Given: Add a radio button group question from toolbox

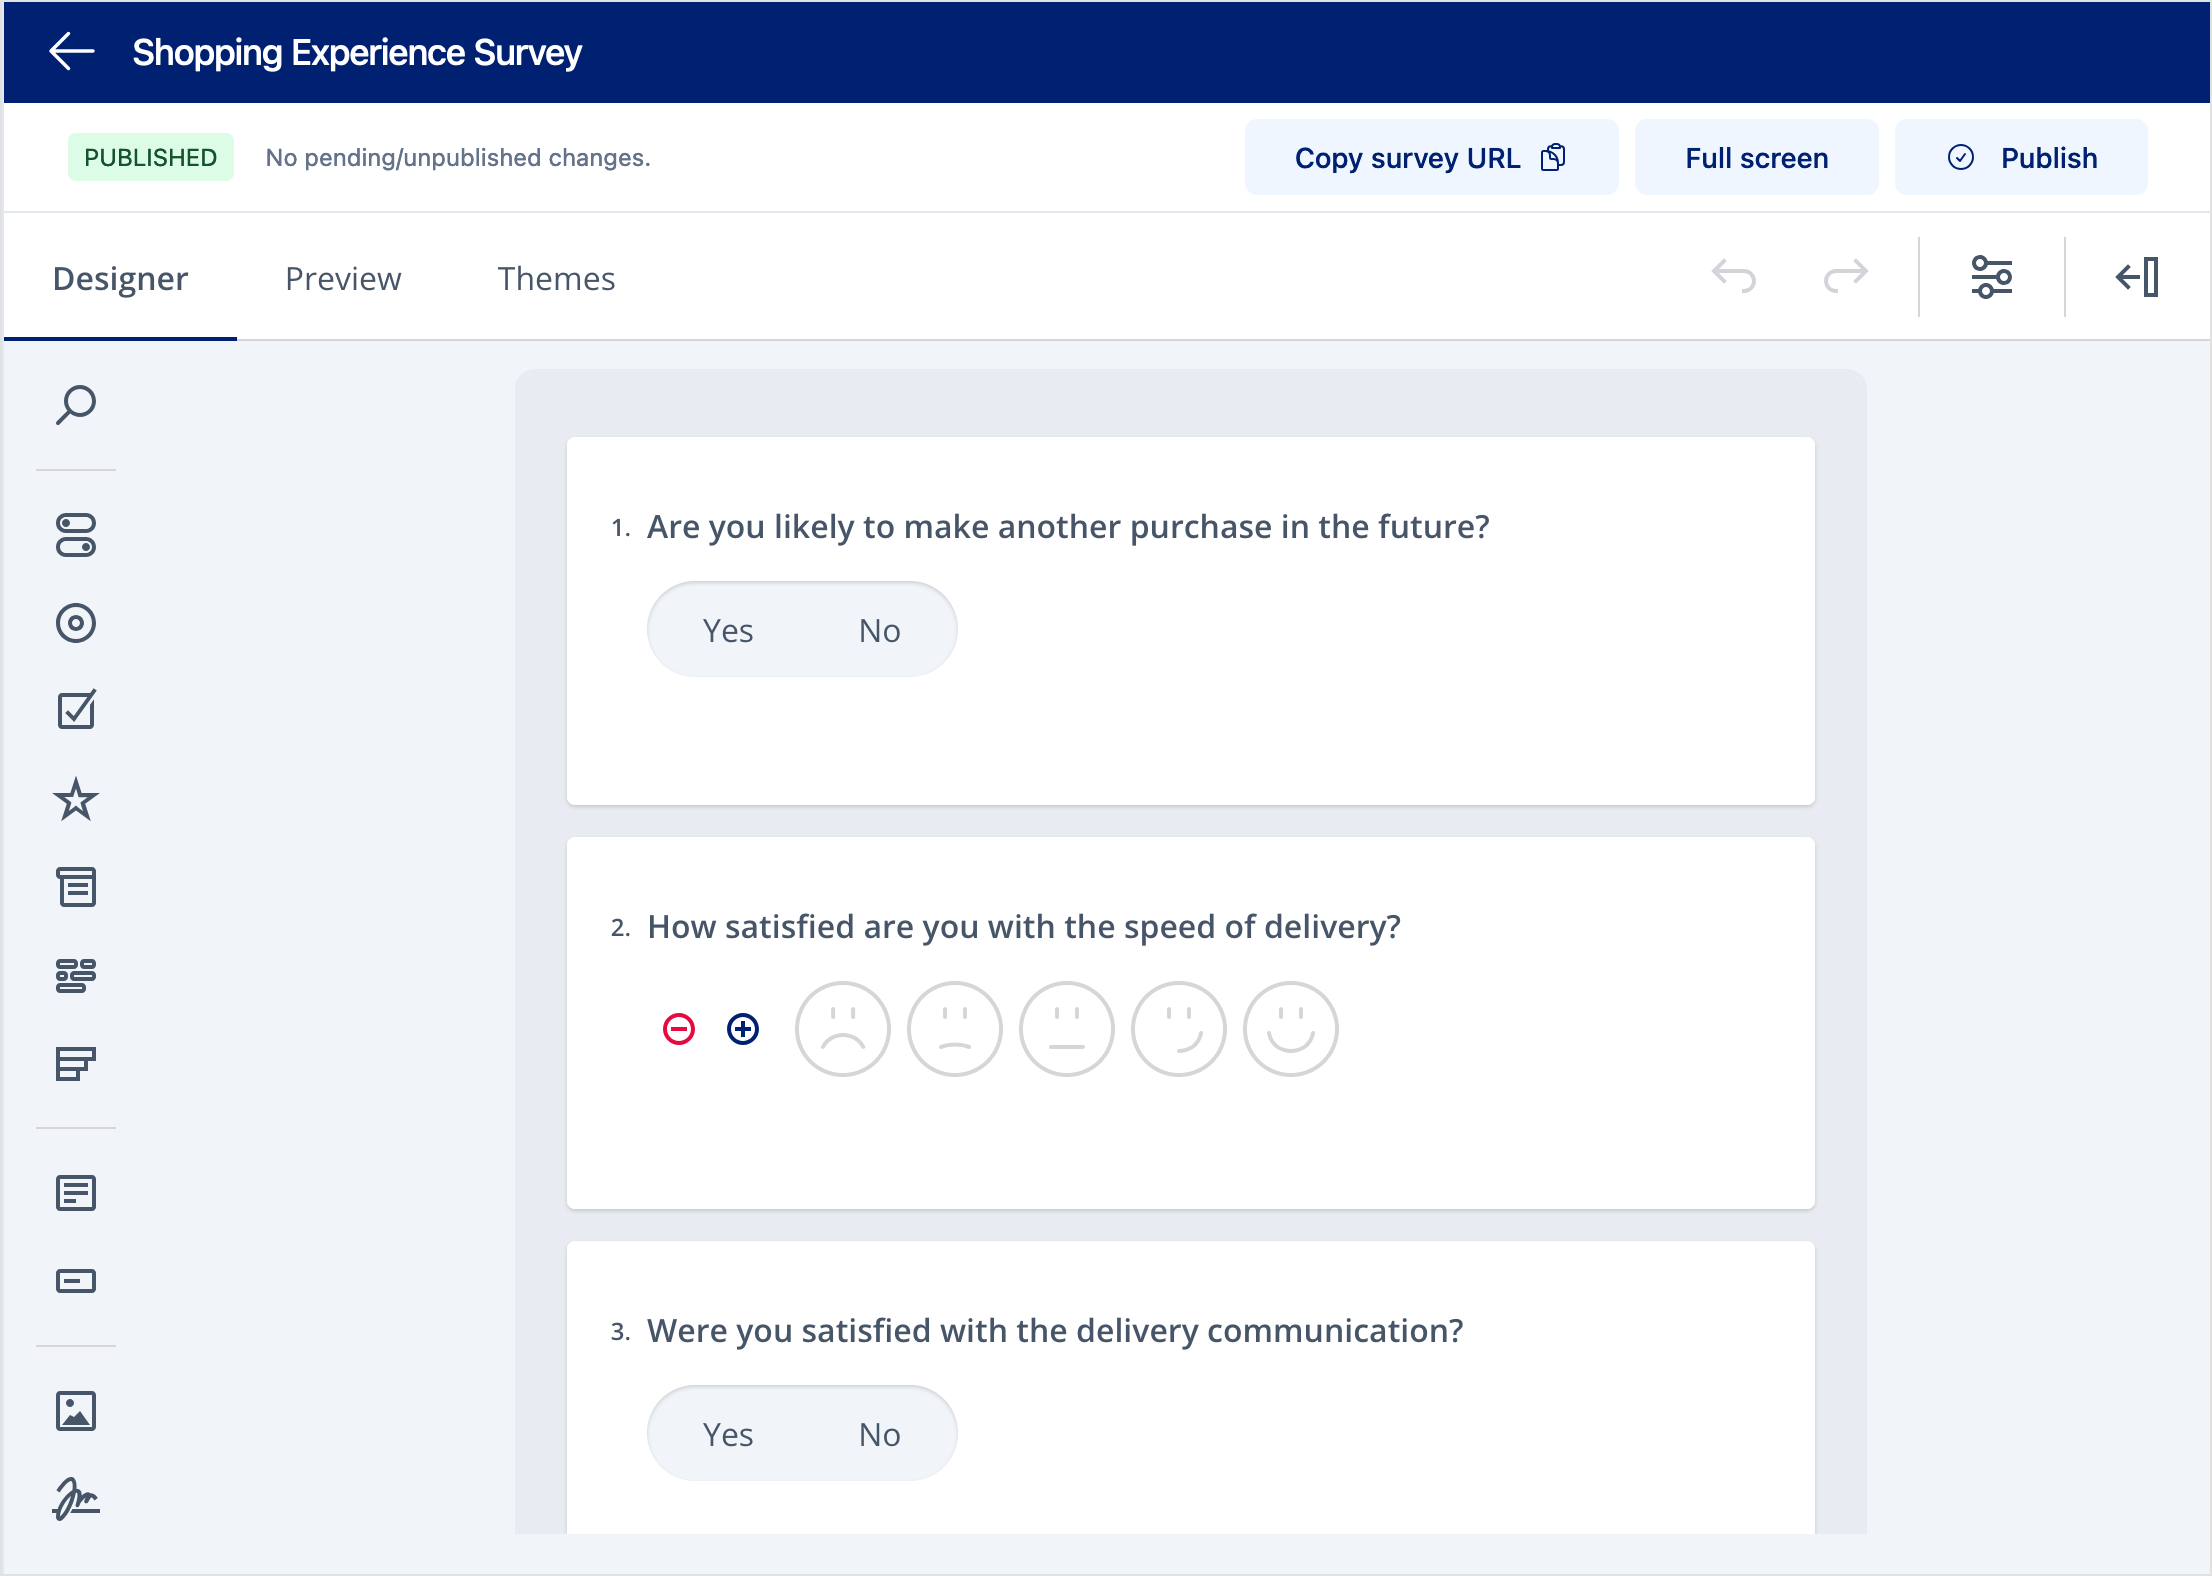Looking at the screenshot, I should (x=76, y=623).
